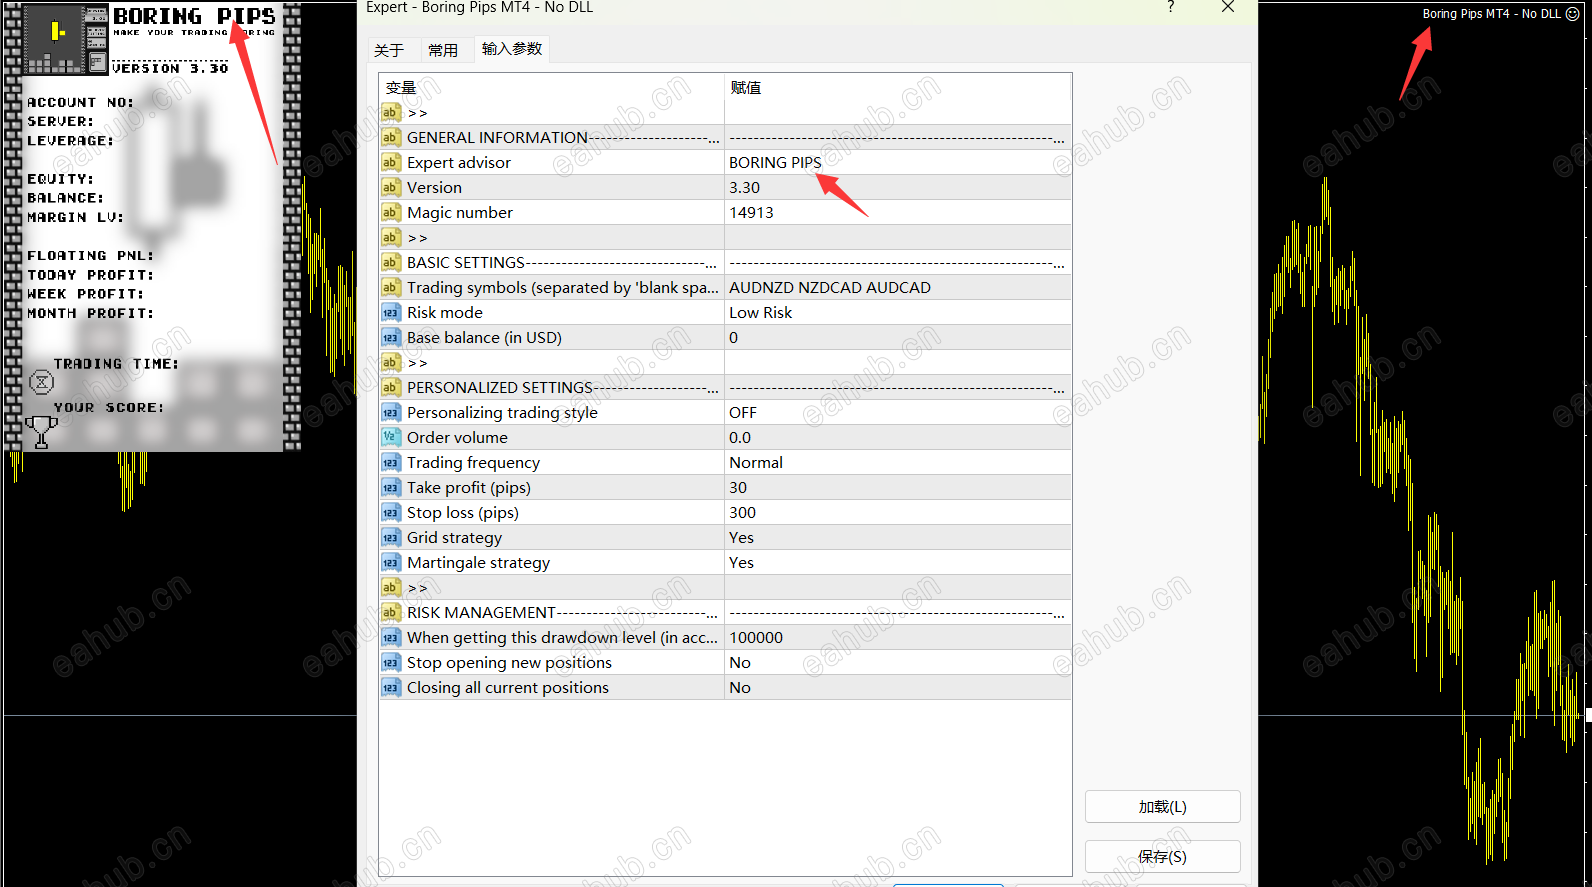Click the string icon for Expert advisor row

[x=391, y=163]
